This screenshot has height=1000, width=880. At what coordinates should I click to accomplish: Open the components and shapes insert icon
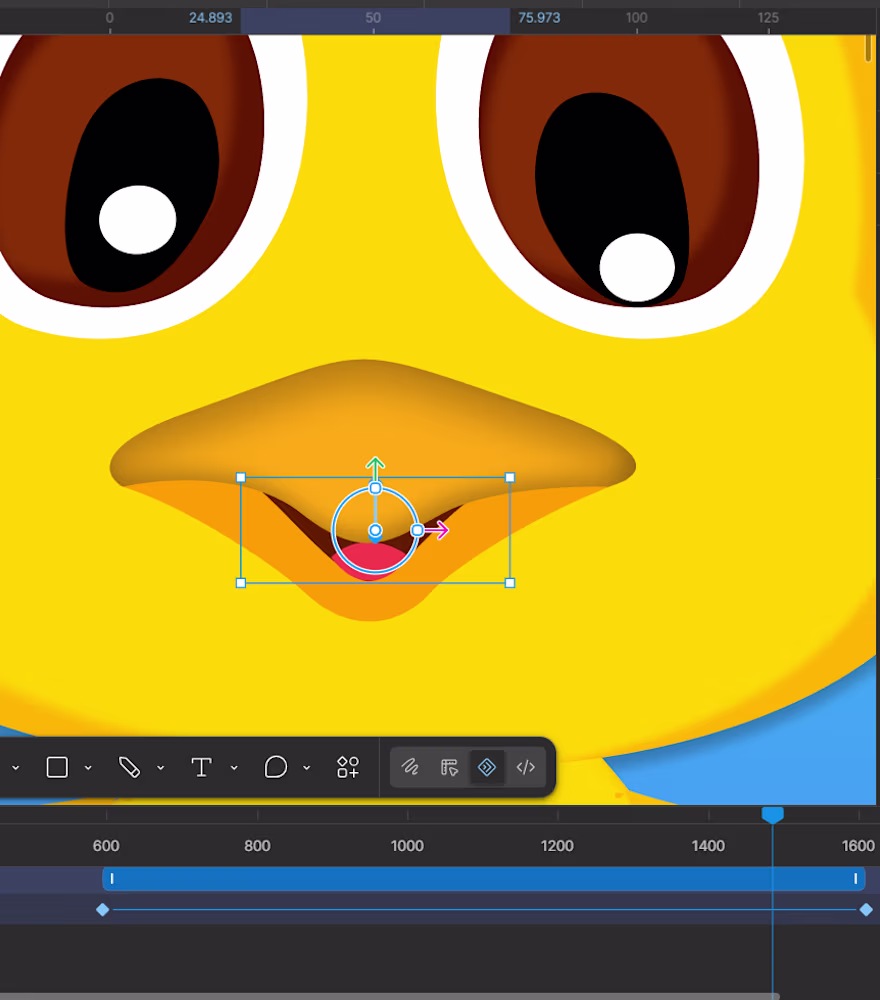[348, 767]
